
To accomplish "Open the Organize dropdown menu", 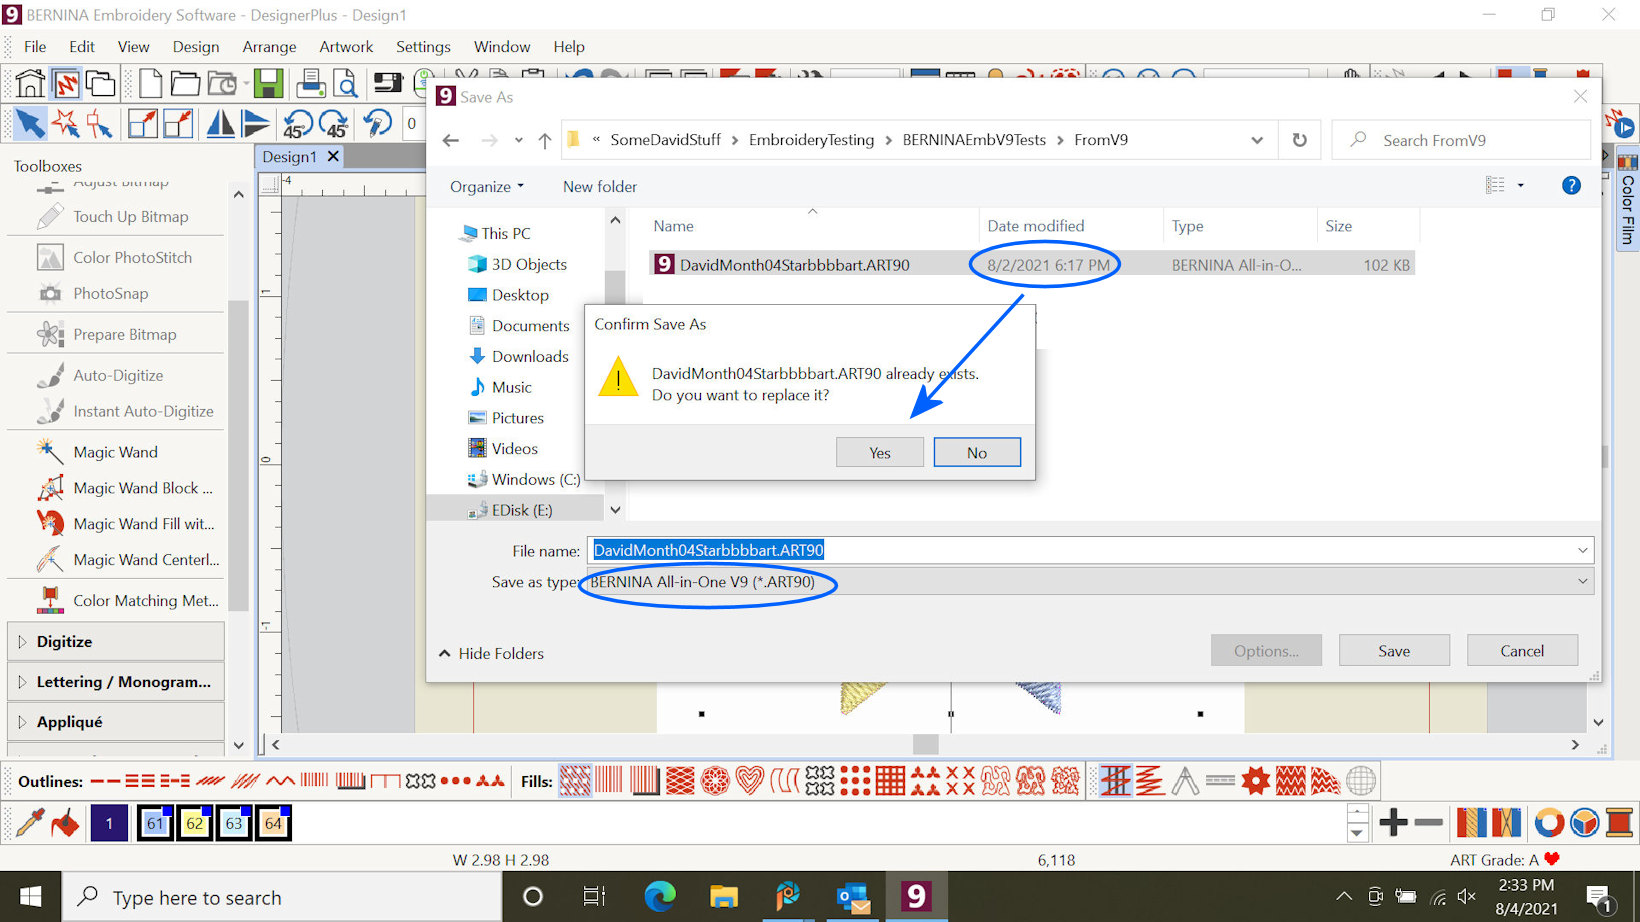I will [x=486, y=187].
